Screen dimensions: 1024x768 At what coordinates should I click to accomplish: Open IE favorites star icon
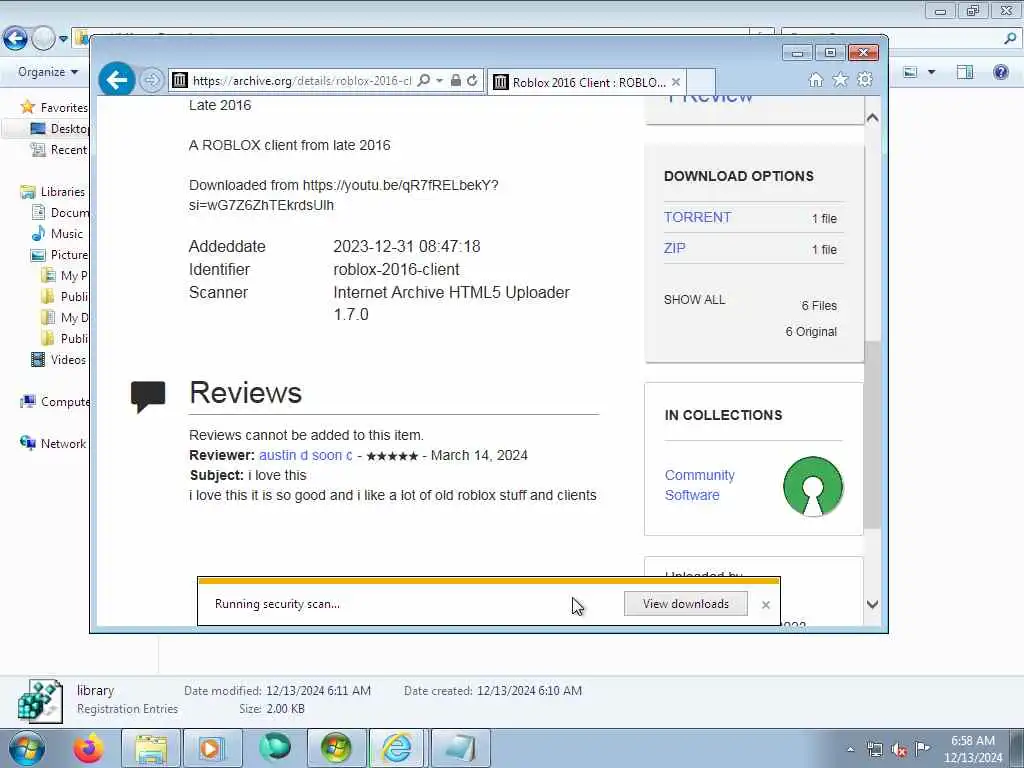(x=840, y=80)
